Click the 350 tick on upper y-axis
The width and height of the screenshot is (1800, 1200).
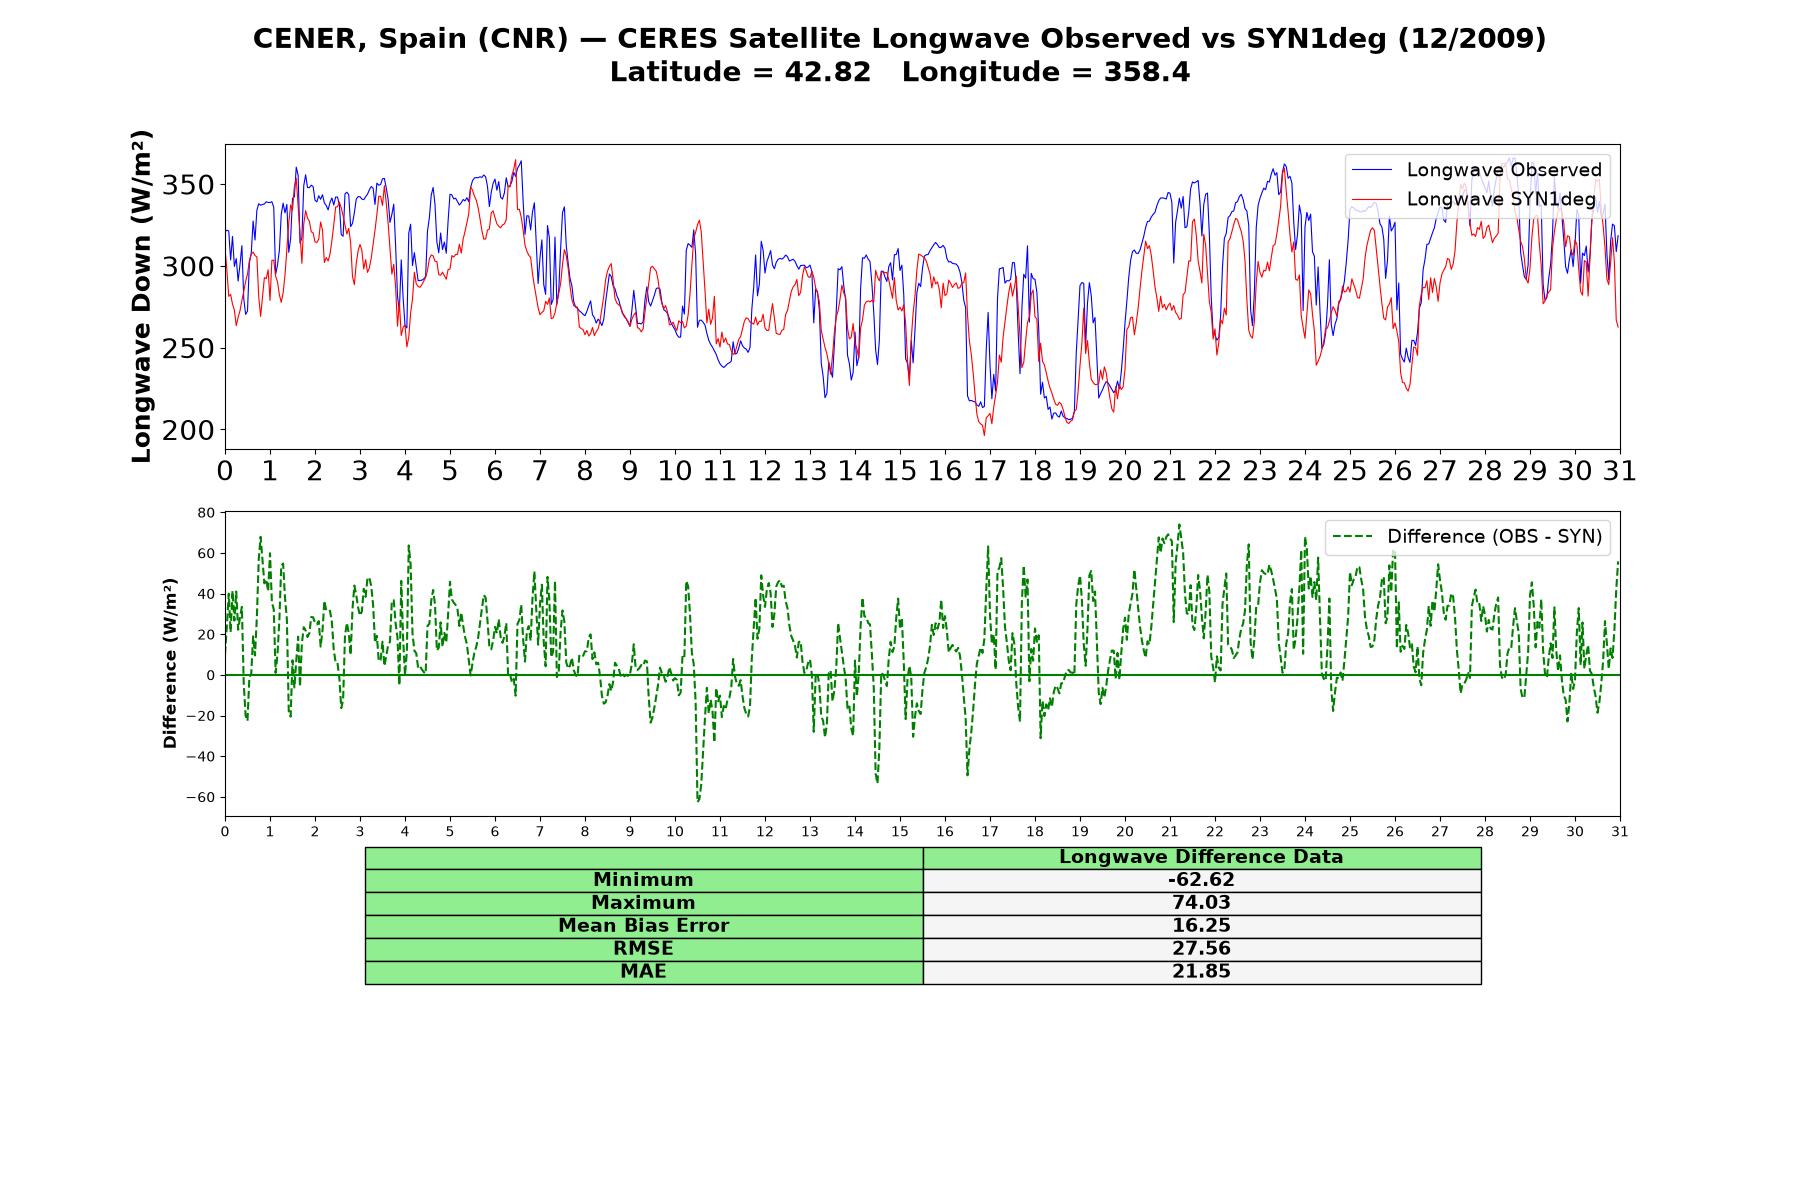pyautogui.click(x=188, y=185)
